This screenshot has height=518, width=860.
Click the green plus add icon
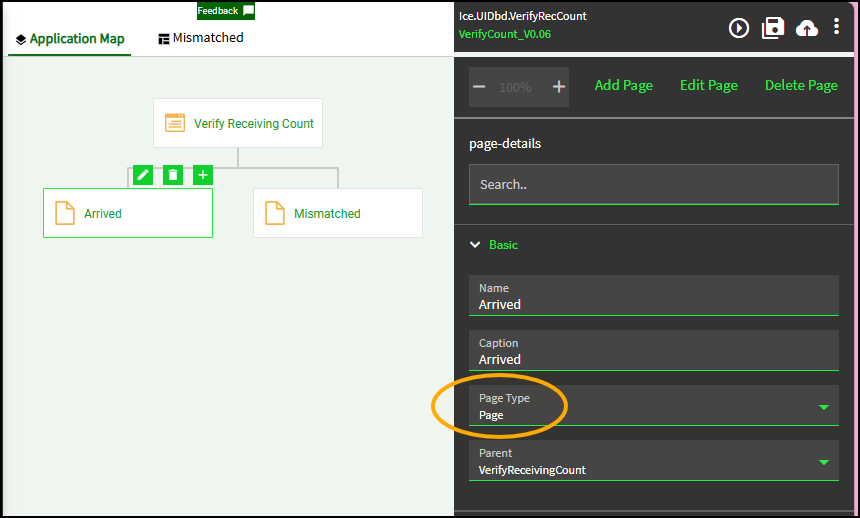(203, 175)
